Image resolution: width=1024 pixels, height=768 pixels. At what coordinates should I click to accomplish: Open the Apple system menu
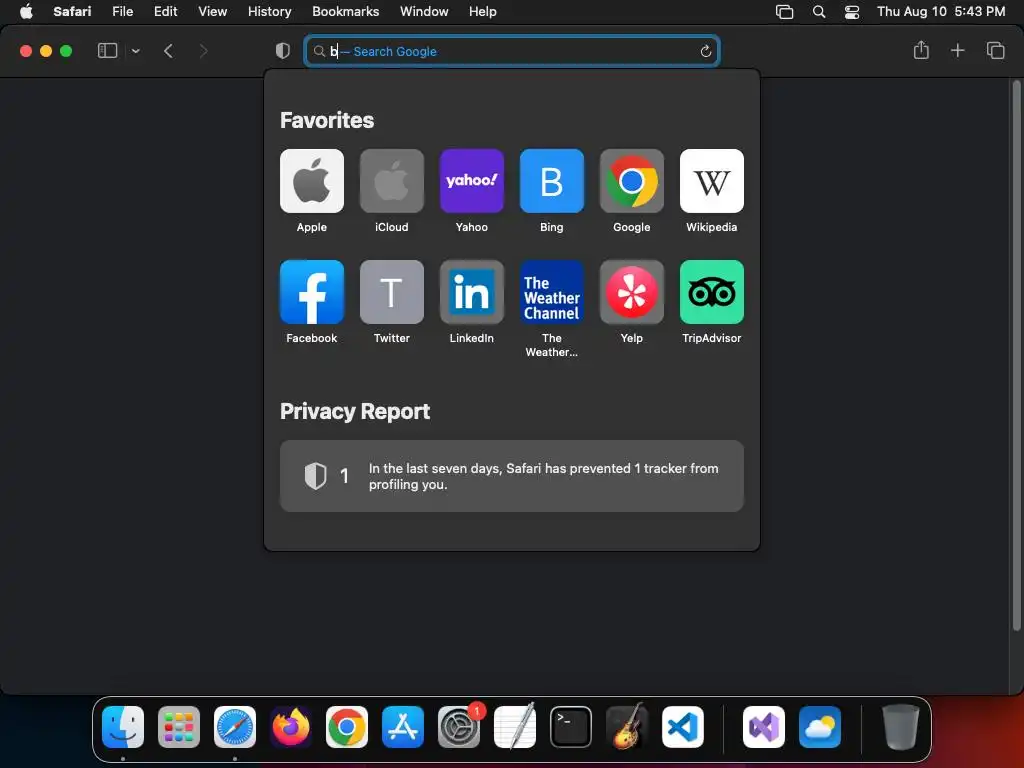pos(26,11)
